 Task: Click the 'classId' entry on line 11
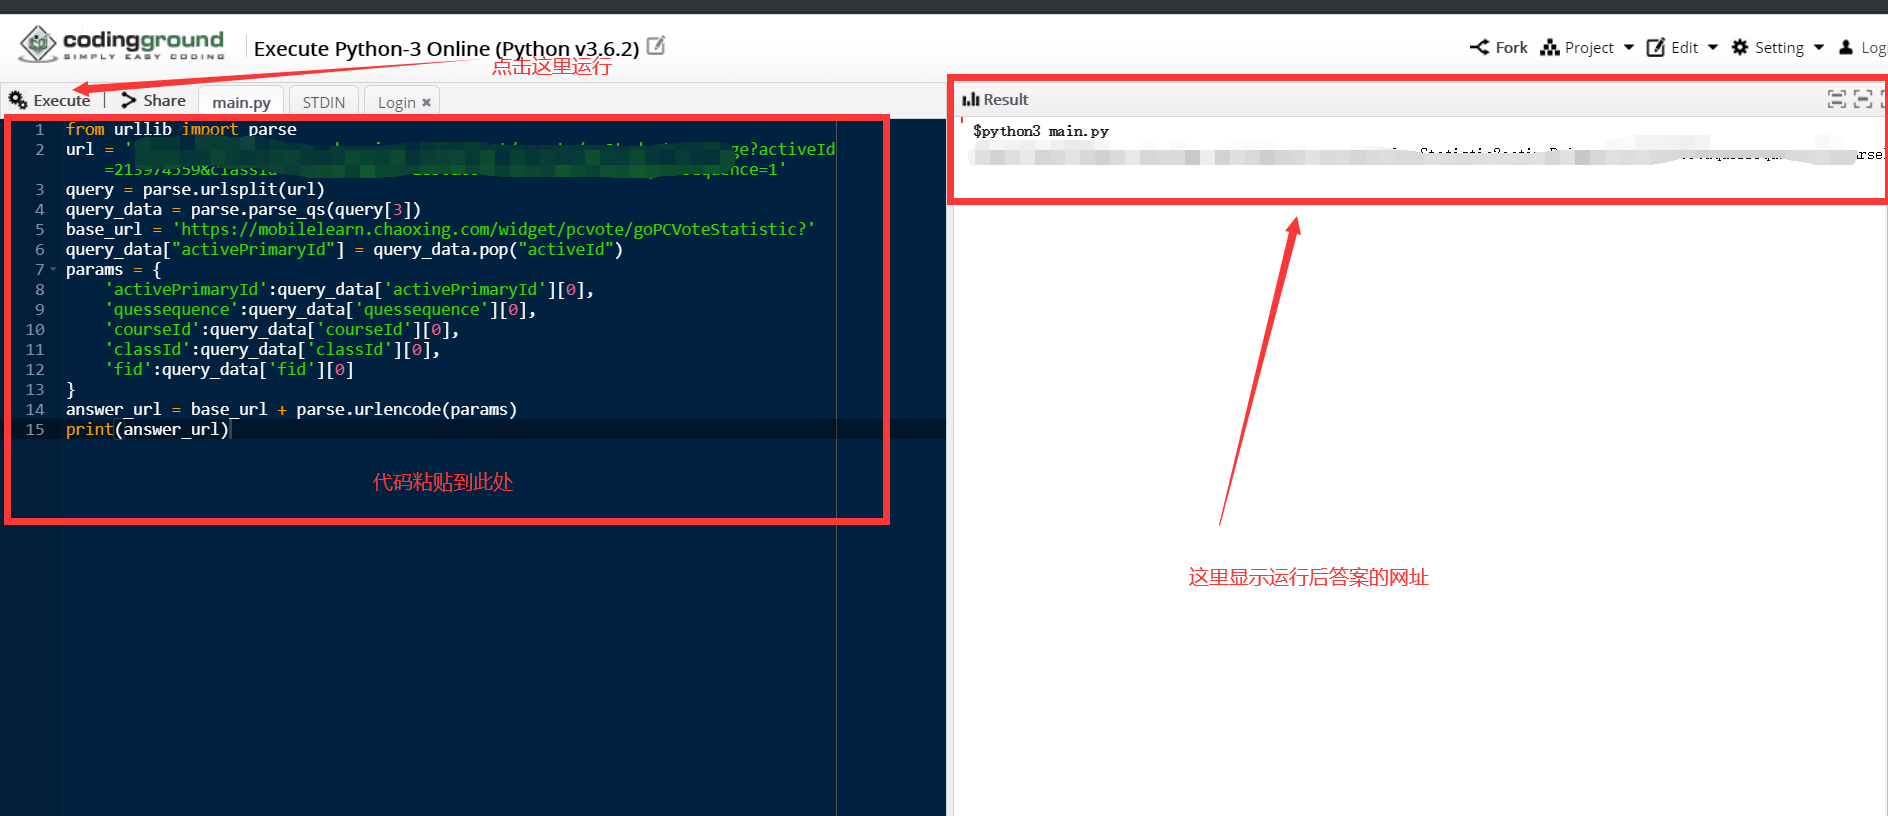(x=272, y=349)
